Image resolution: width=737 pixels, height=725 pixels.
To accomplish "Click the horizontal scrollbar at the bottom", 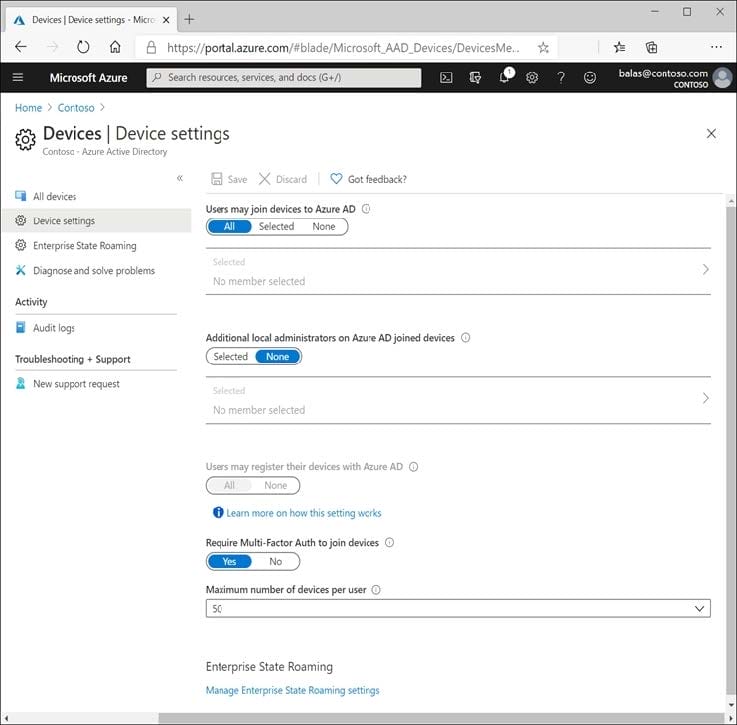I will tap(440, 718).
